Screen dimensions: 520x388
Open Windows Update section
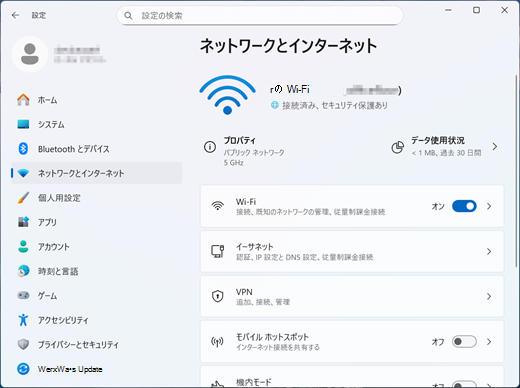tap(97, 369)
